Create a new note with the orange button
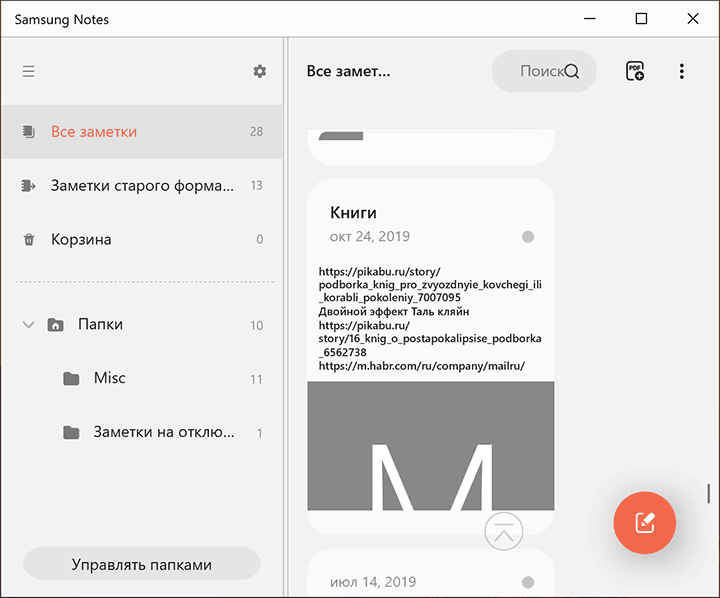This screenshot has height=598, width=720. pos(645,523)
